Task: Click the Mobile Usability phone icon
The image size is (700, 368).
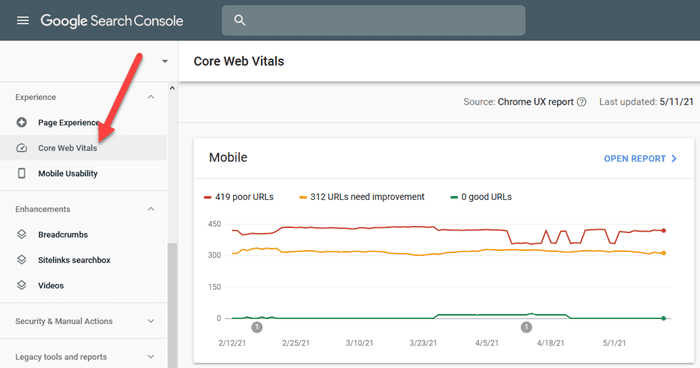Action: click(x=21, y=173)
